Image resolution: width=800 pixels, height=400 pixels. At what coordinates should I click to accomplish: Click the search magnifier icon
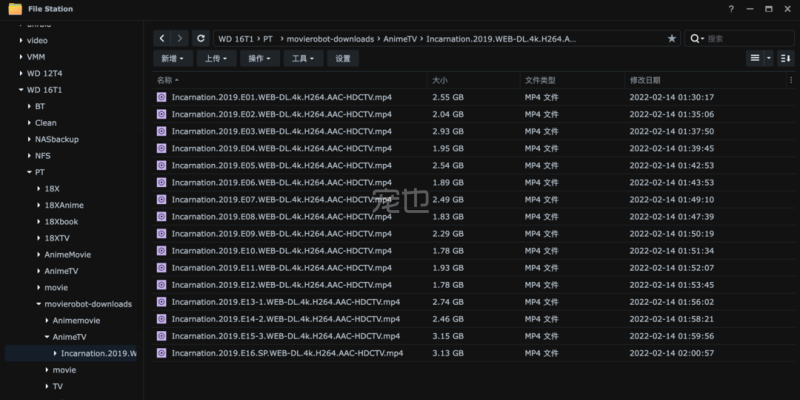click(696, 38)
